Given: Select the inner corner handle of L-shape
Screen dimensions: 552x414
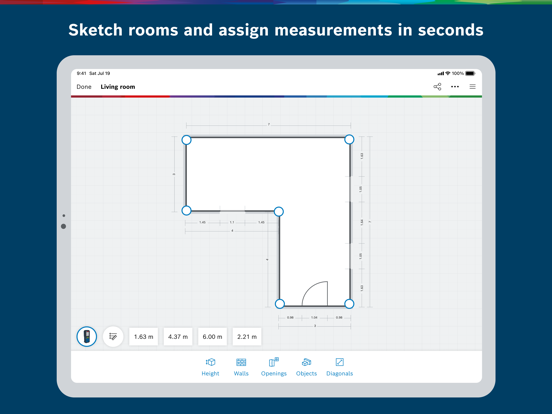Looking at the screenshot, I should 278,212.
